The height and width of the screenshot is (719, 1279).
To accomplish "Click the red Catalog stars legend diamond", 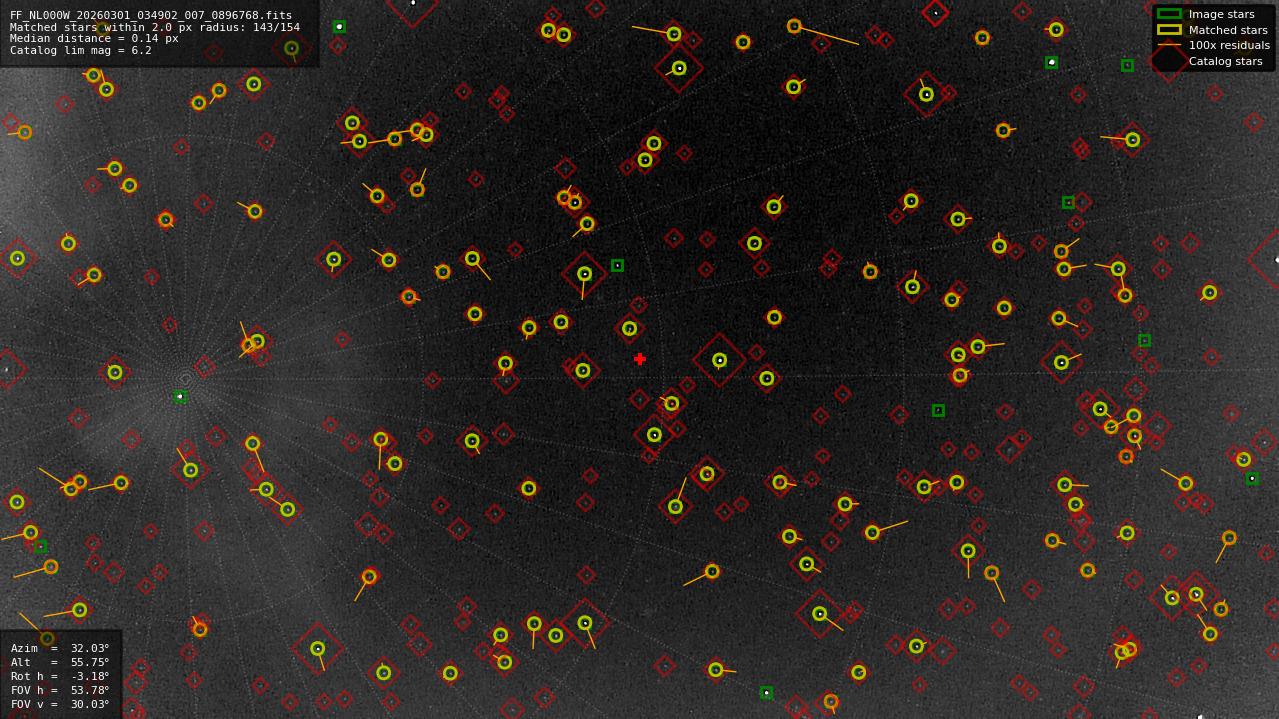I will [1169, 61].
